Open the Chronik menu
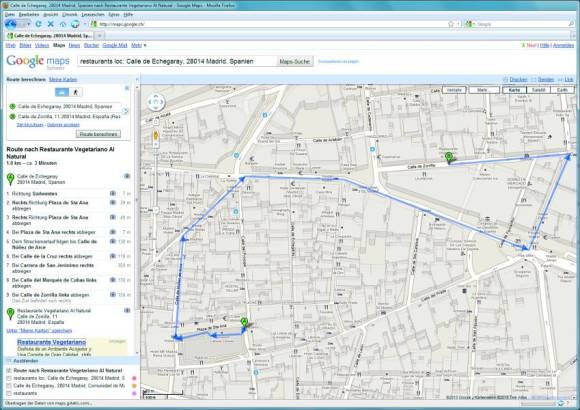The width and height of the screenshot is (580, 410). pyautogui.click(x=70, y=14)
